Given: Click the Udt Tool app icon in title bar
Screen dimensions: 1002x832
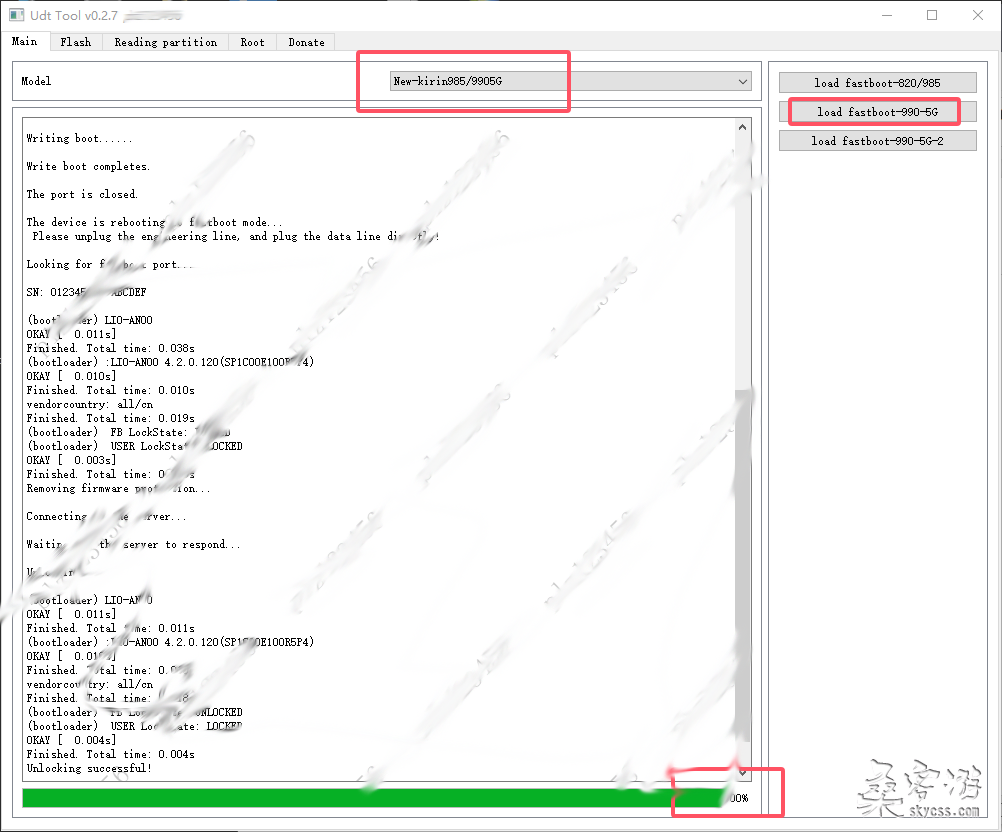Looking at the screenshot, I should [17, 16].
